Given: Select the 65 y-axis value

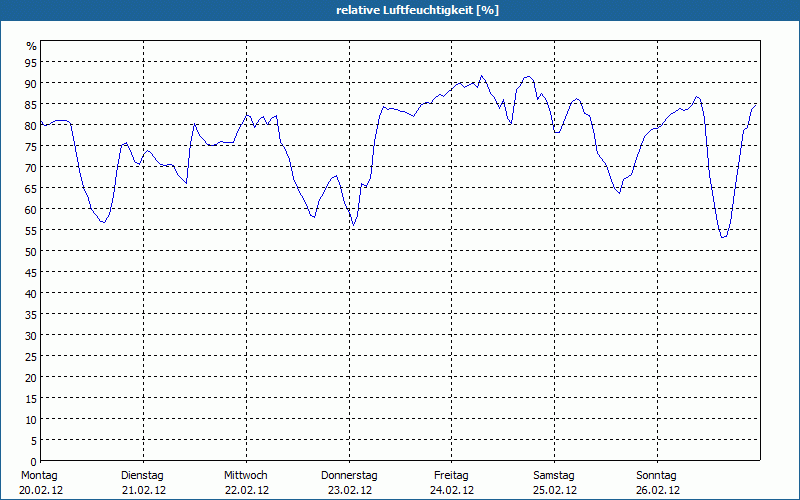Looking at the screenshot, I should (x=32, y=189).
